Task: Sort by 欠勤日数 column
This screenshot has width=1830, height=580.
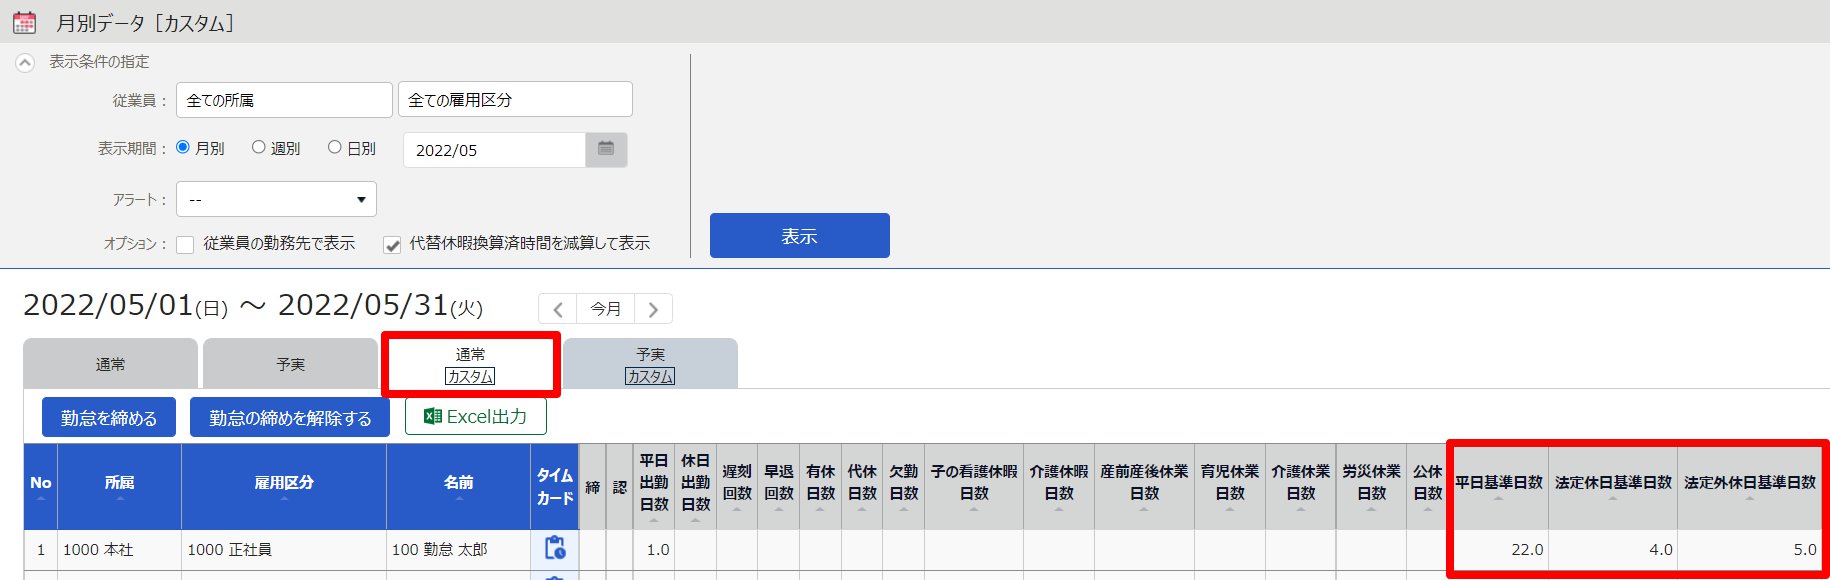Action: 904,486
